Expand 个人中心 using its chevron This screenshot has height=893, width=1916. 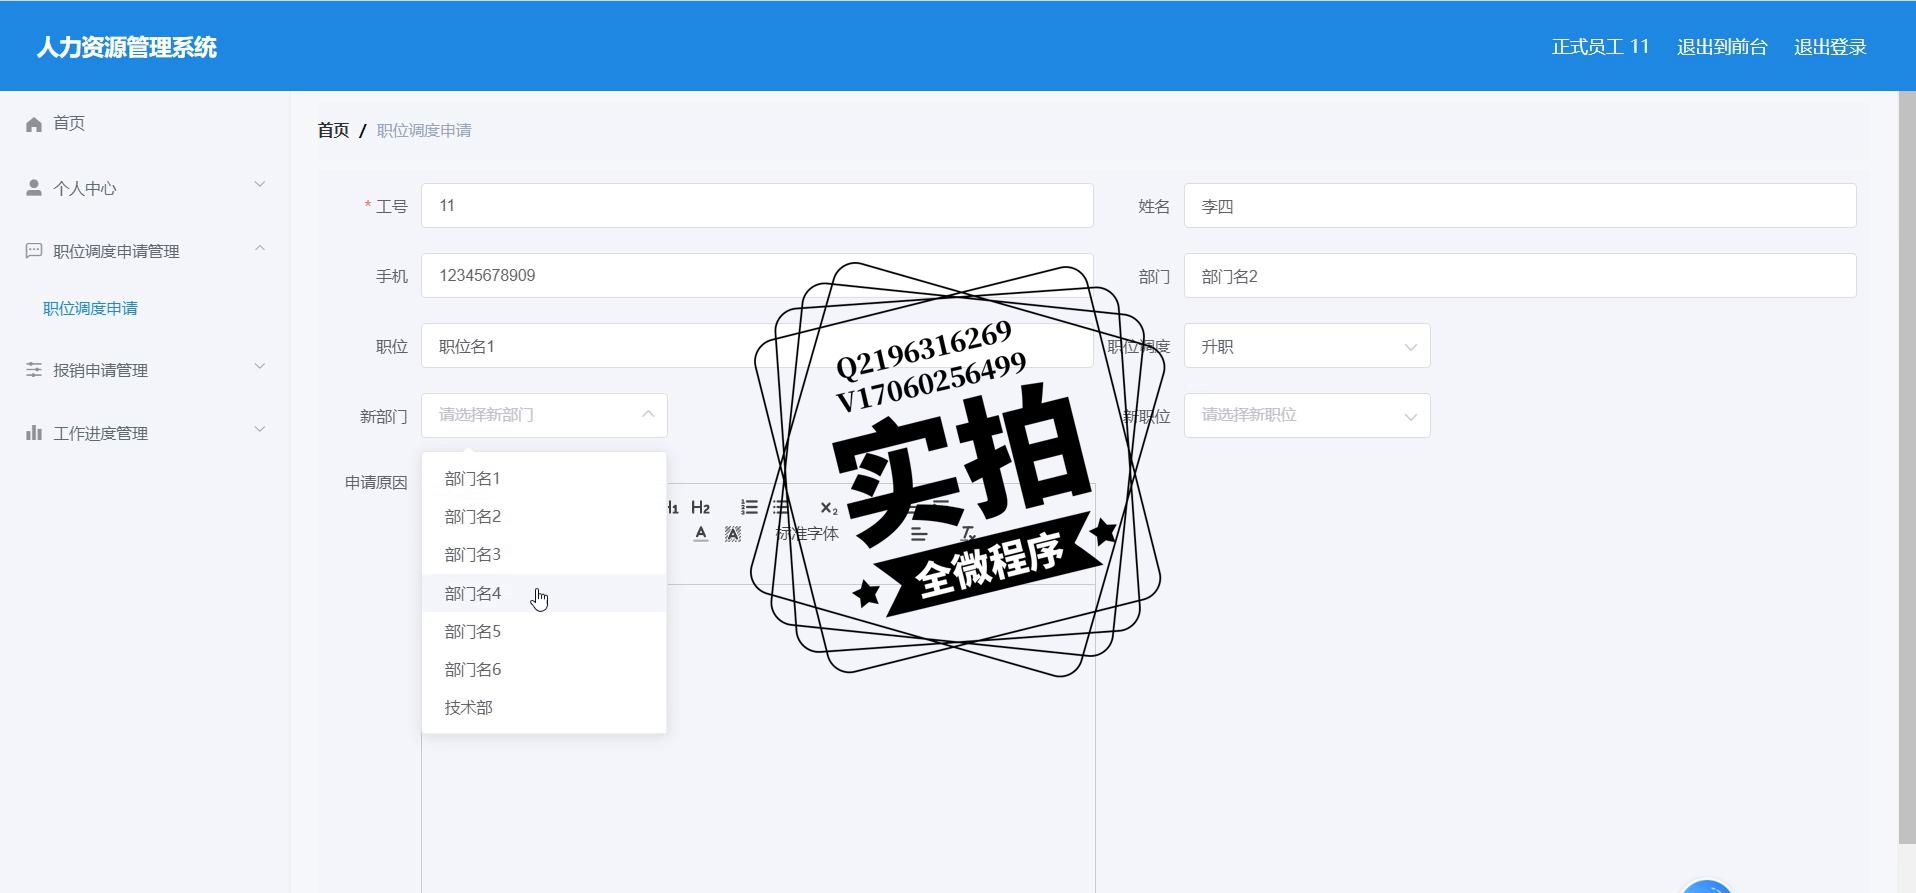pyautogui.click(x=260, y=185)
